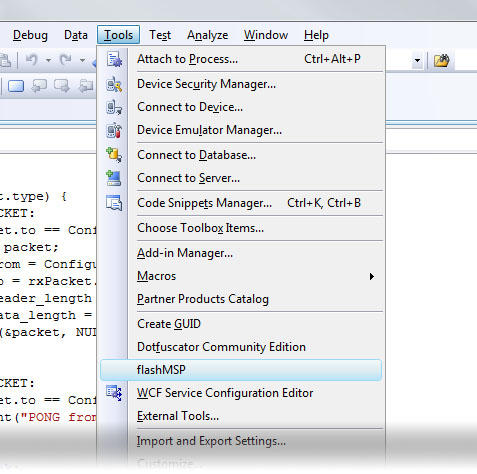Open the Help menu
Image resolution: width=477 pixels, height=474 pixels.
(x=316, y=35)
